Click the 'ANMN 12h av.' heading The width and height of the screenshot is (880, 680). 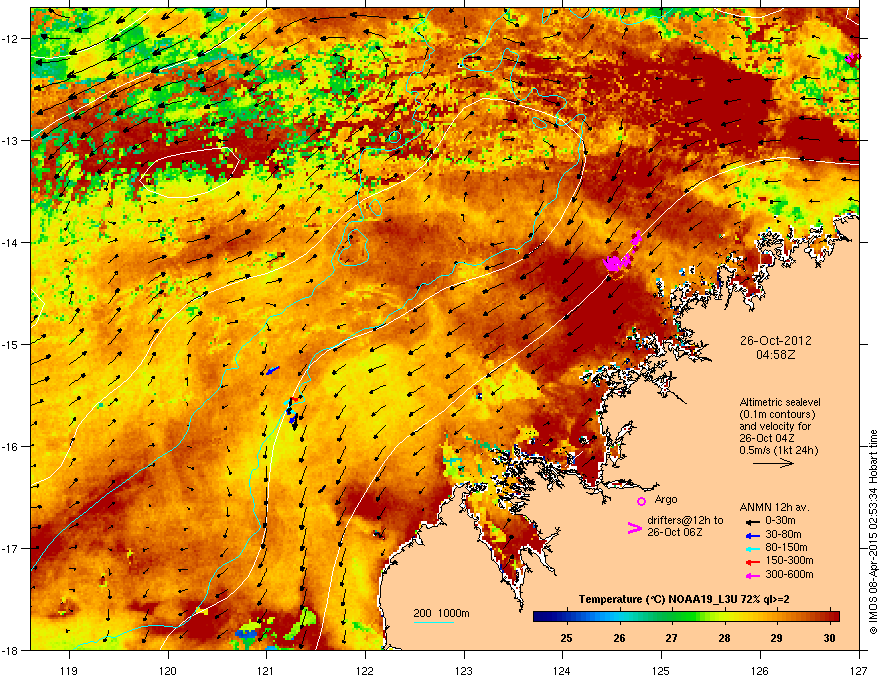(x=774, y=507)
